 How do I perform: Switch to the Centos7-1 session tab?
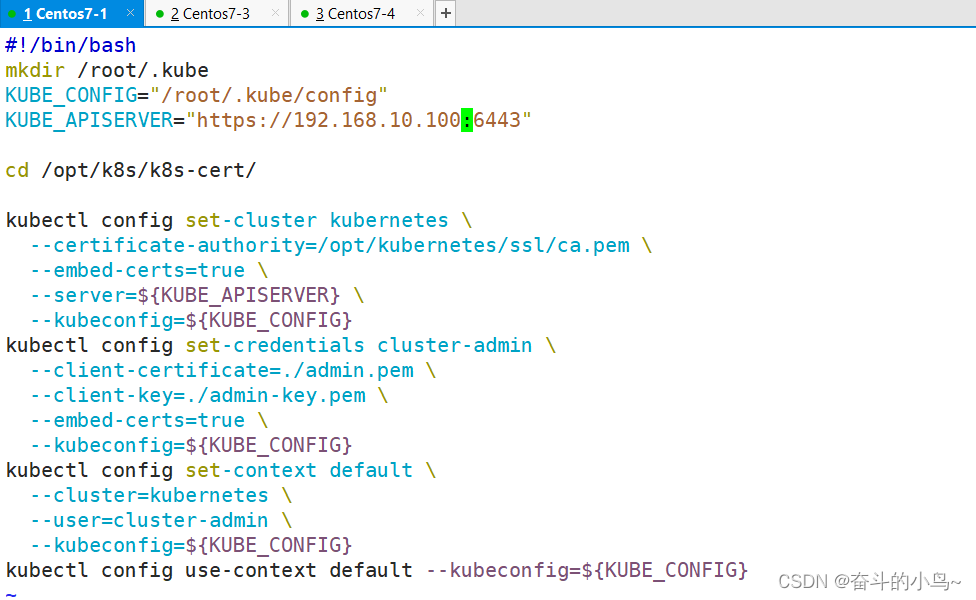pos(72,13)
